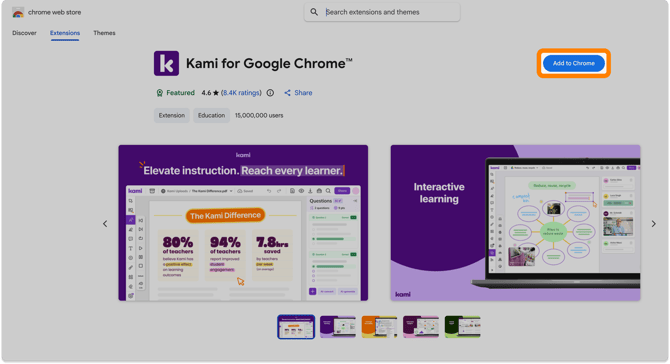Select the fifth green carousel thumbnail

[462, 327]
